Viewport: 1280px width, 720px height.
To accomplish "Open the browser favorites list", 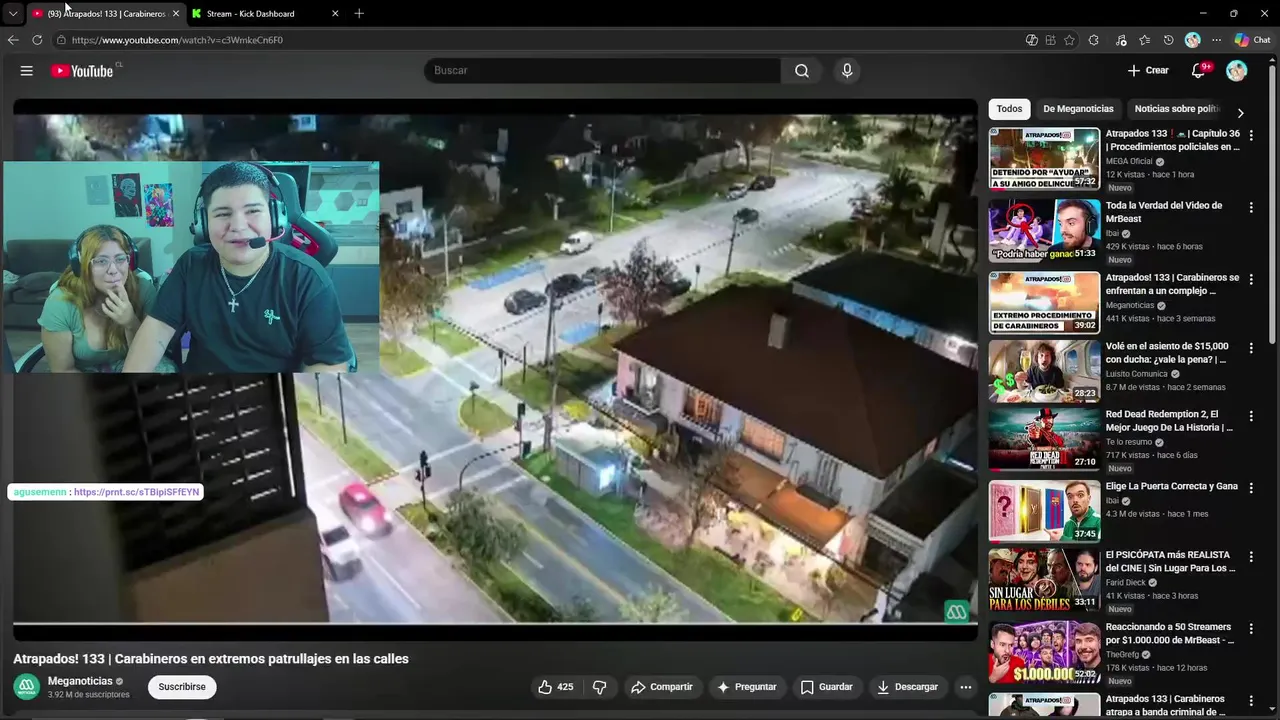I will (x=1144, y=40).
